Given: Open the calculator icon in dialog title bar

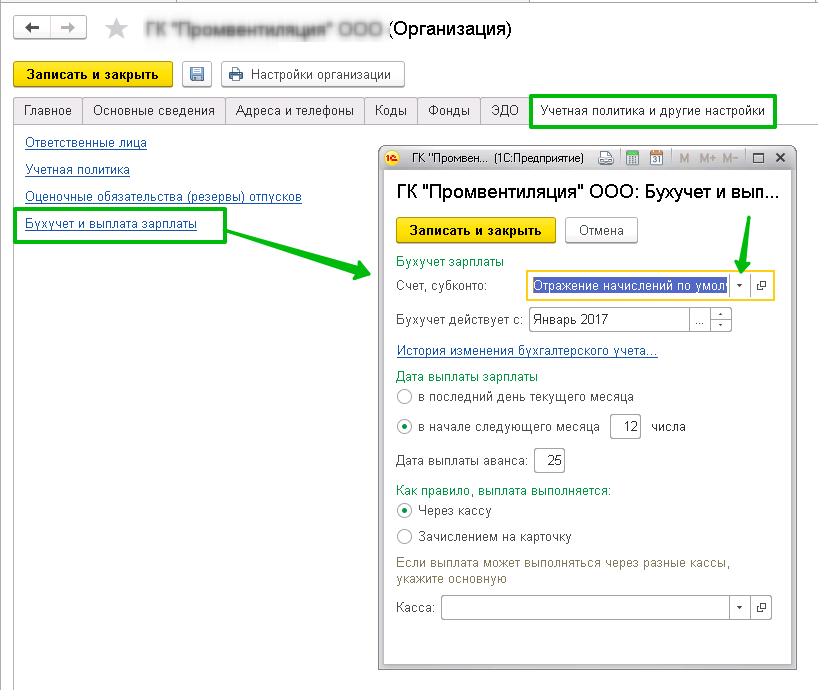Looking at the screenshot, I should [x=632, y=158].
